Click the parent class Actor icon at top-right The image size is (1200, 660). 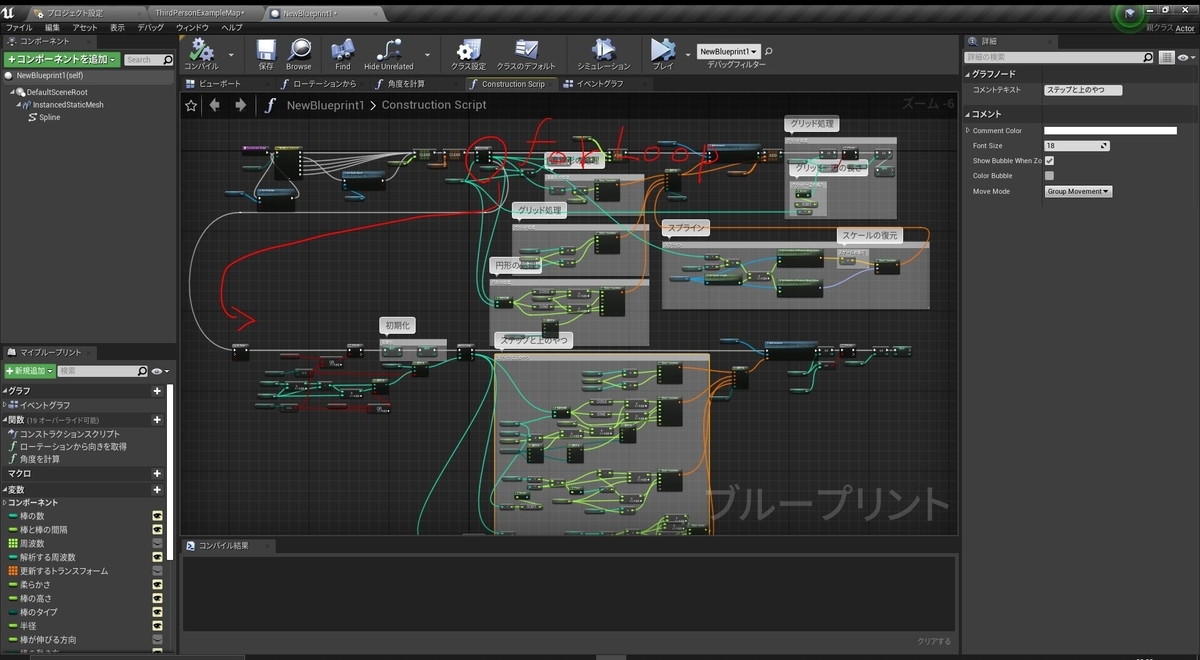(1130, 14)
